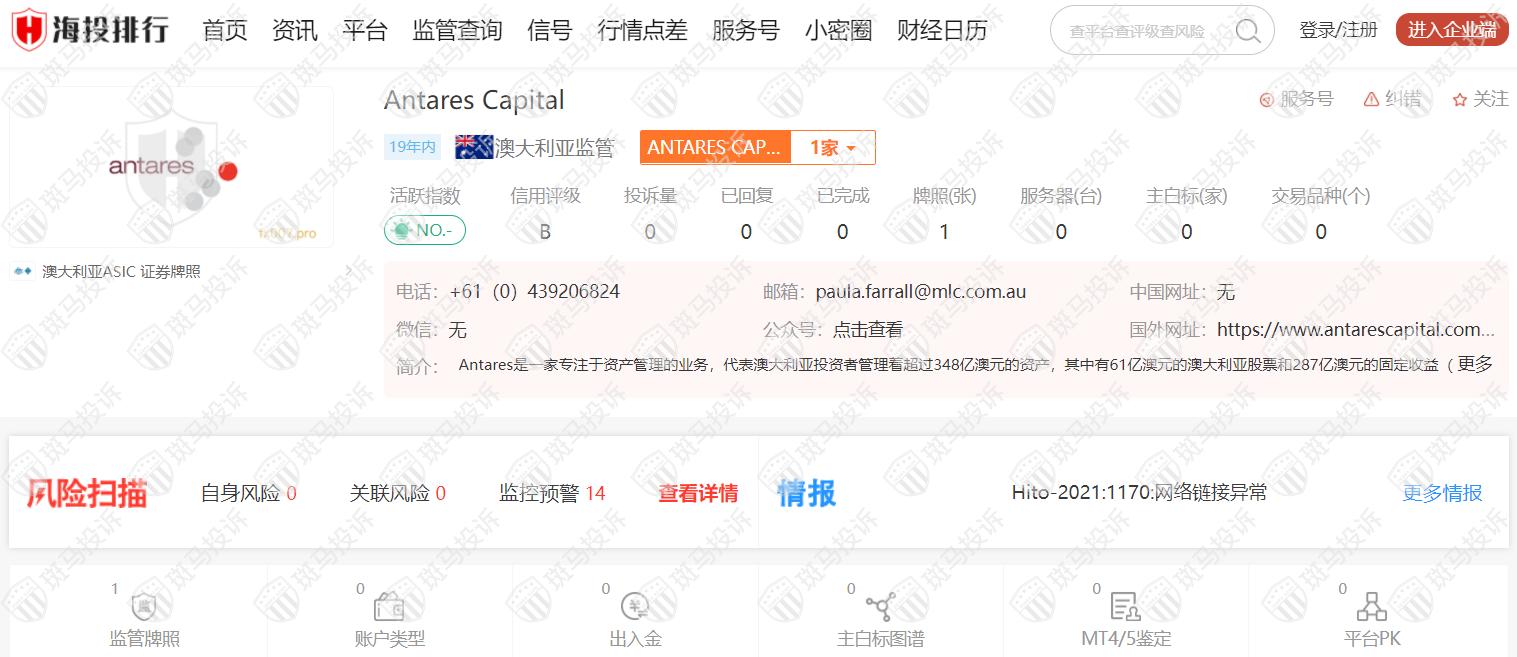Click the Antares logo thumbnail
Image resolution: width=1517 pixels, height=657 pixels.
coord(171,167)
